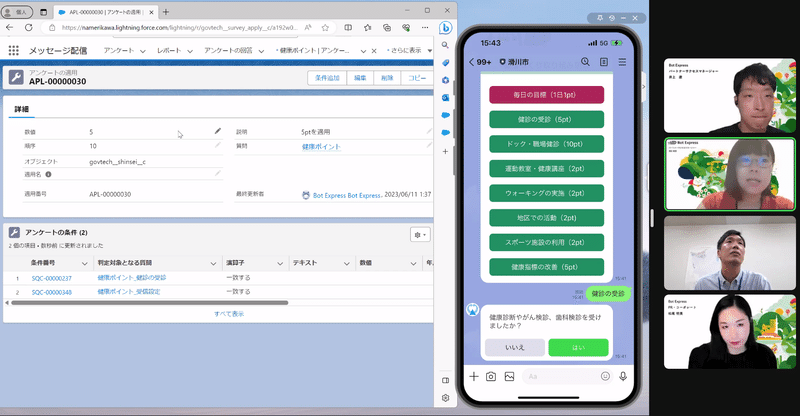
Task: Reload the Salesforce page
Action: point(29,28)
